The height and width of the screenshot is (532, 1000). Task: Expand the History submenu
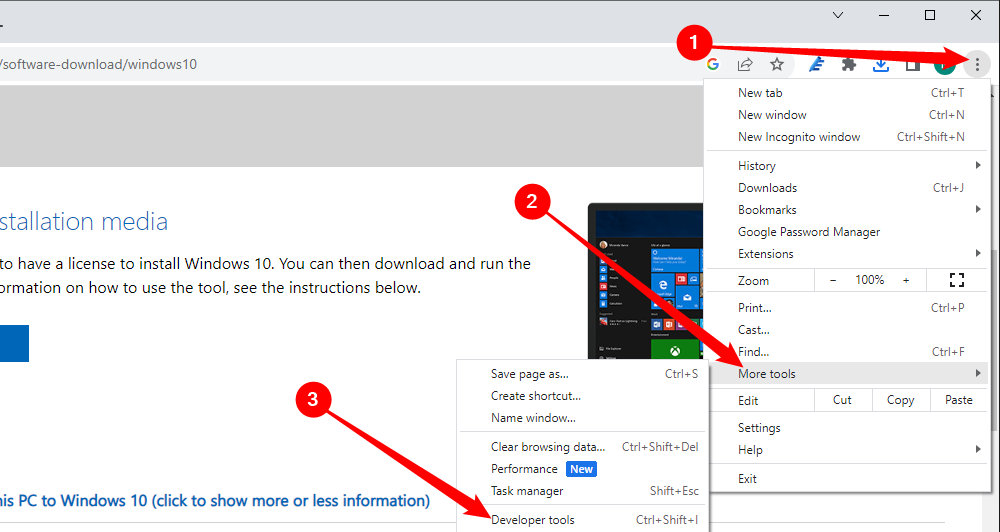[x=850, y=166]
